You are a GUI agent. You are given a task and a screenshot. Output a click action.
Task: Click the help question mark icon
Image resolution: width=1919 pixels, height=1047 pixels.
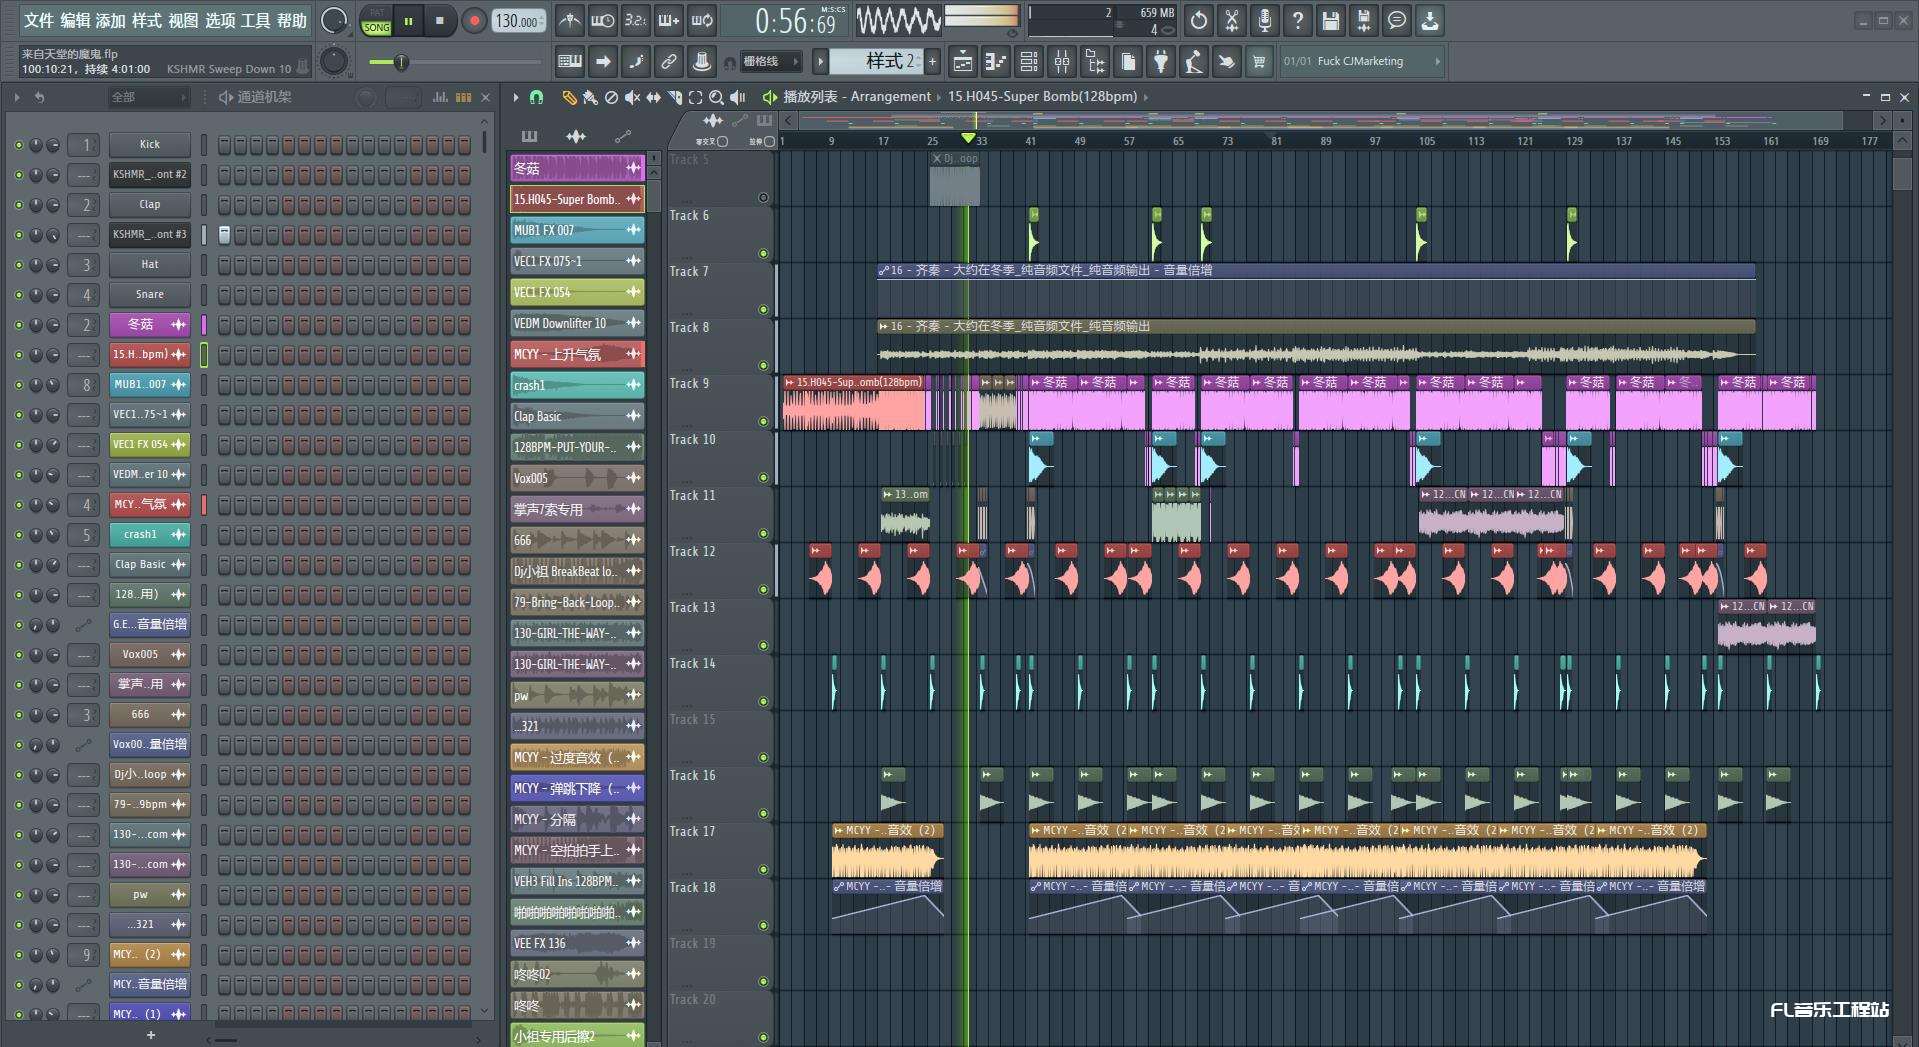[1298, 20]
